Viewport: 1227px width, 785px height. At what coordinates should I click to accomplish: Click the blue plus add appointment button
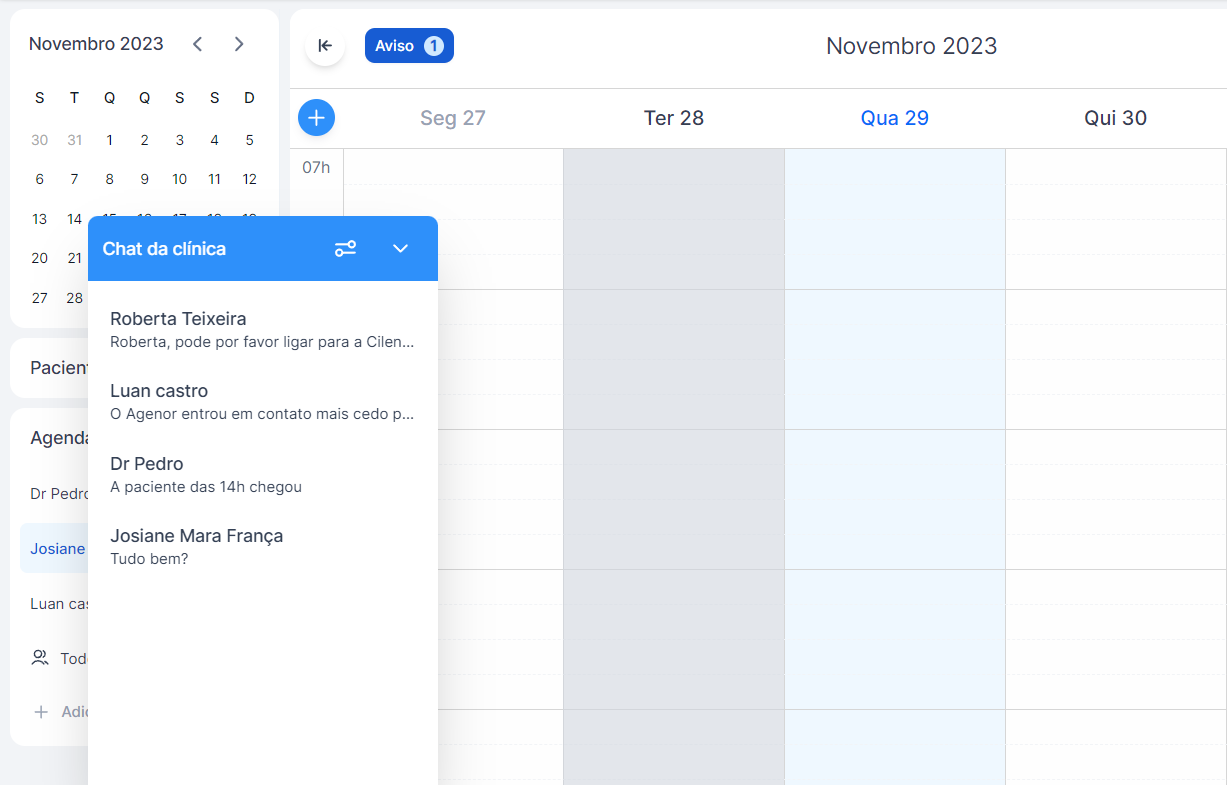316,118
